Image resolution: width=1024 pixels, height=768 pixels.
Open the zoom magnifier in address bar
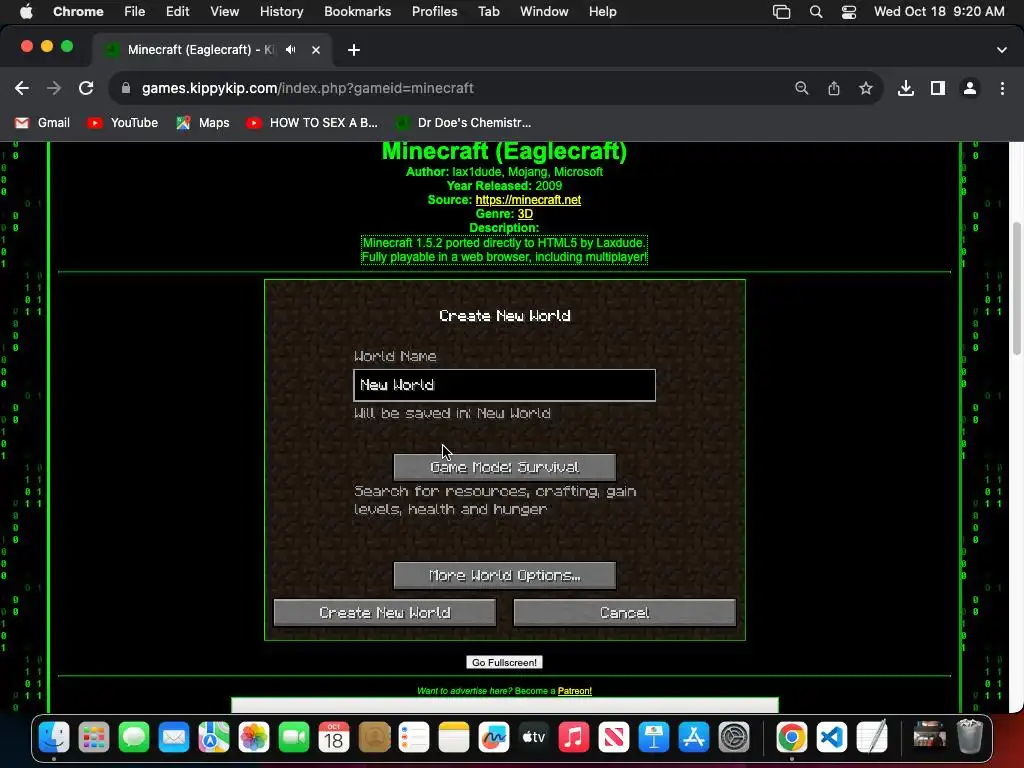click(801, 88)
